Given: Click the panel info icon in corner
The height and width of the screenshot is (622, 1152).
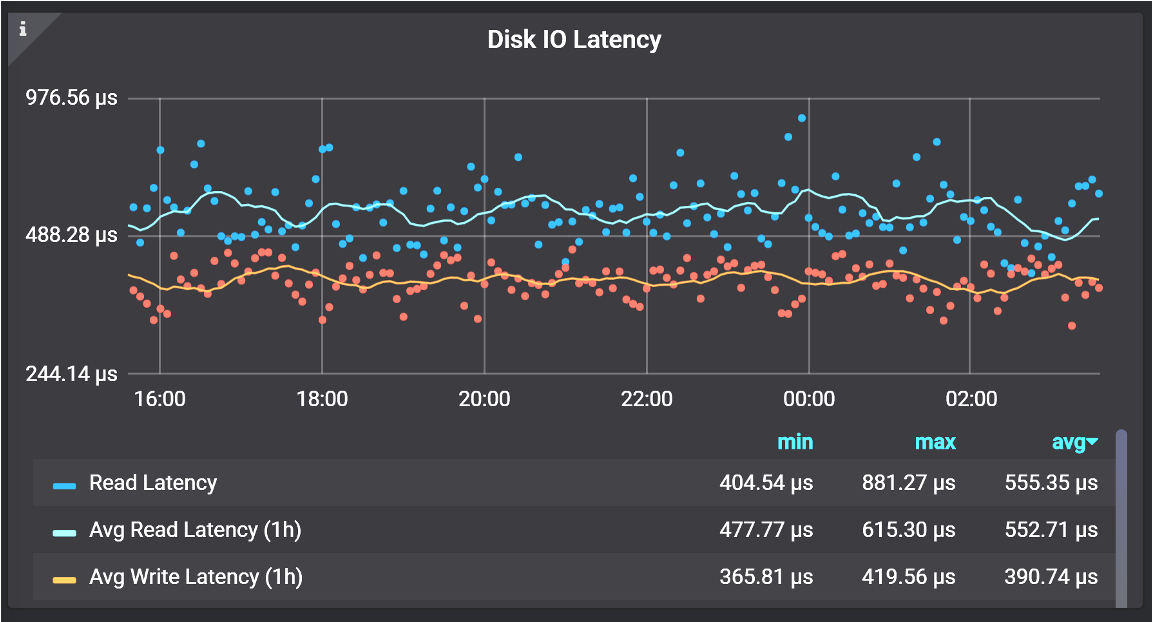Looking at the screenshot, I should coord(23,28).
